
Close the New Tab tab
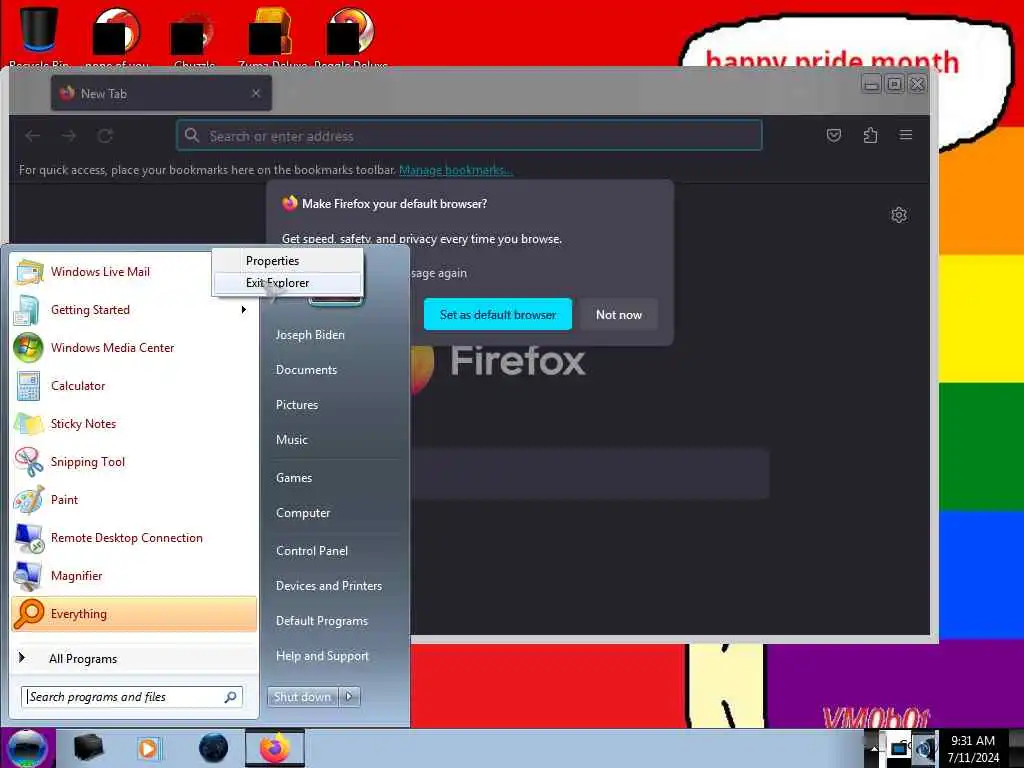256,93
